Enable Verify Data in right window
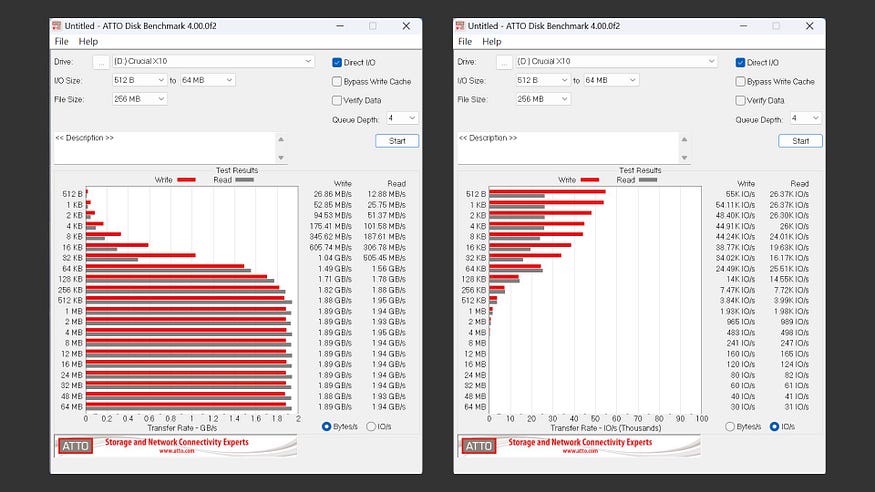 (741, 100)
